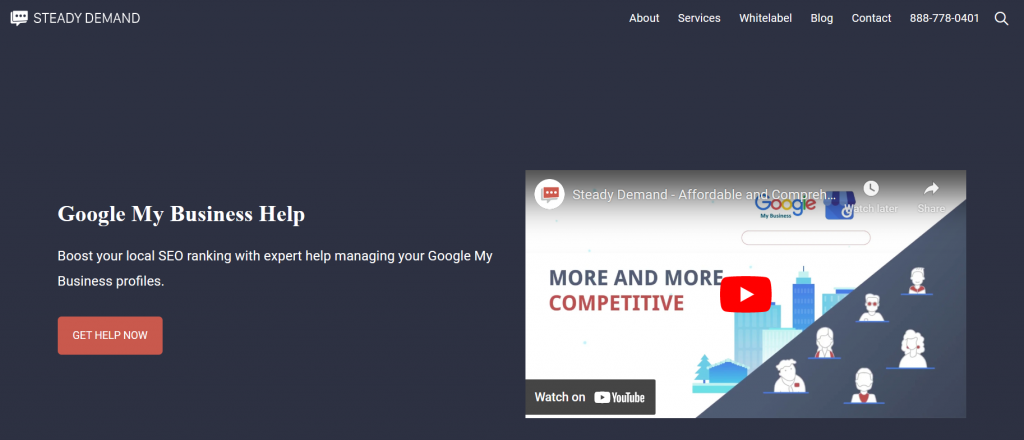Click the Watch later clock icon
Image resolution: width=1024 pixels, height=440 pixels.
click(871, 189)
